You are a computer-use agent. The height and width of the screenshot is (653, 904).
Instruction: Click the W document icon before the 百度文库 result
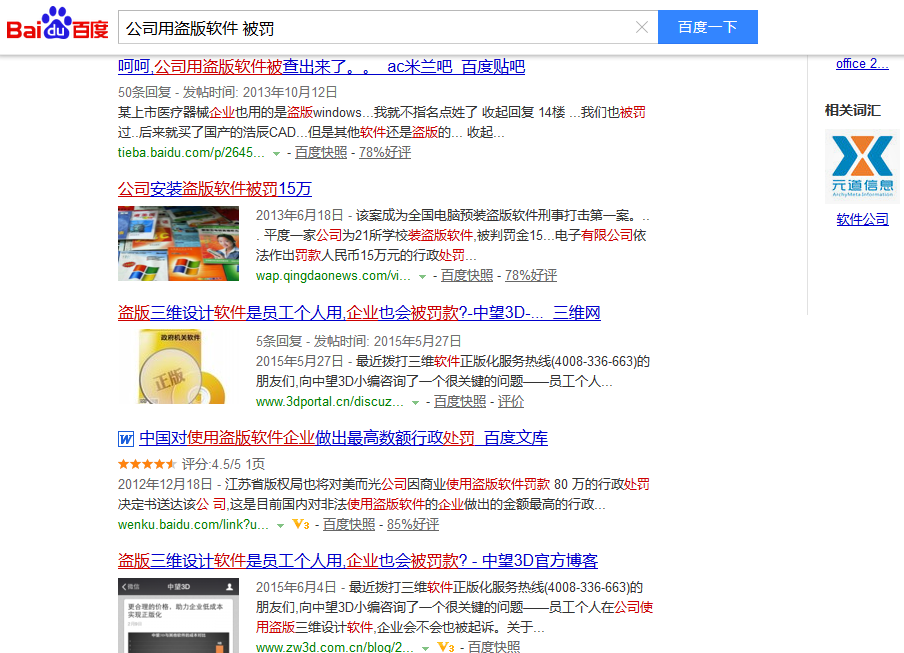tap(125, 438)
